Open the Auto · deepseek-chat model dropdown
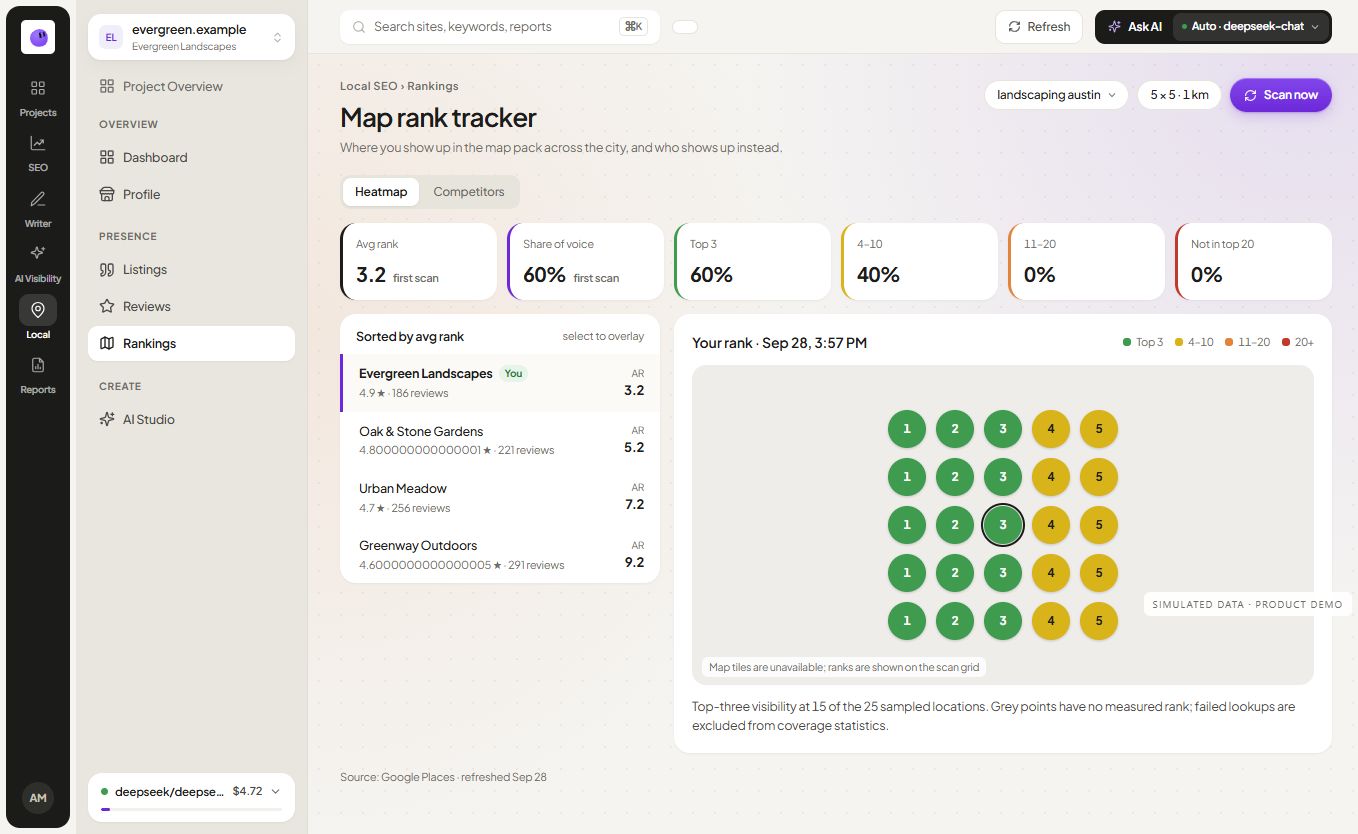 coord(1250,27)
